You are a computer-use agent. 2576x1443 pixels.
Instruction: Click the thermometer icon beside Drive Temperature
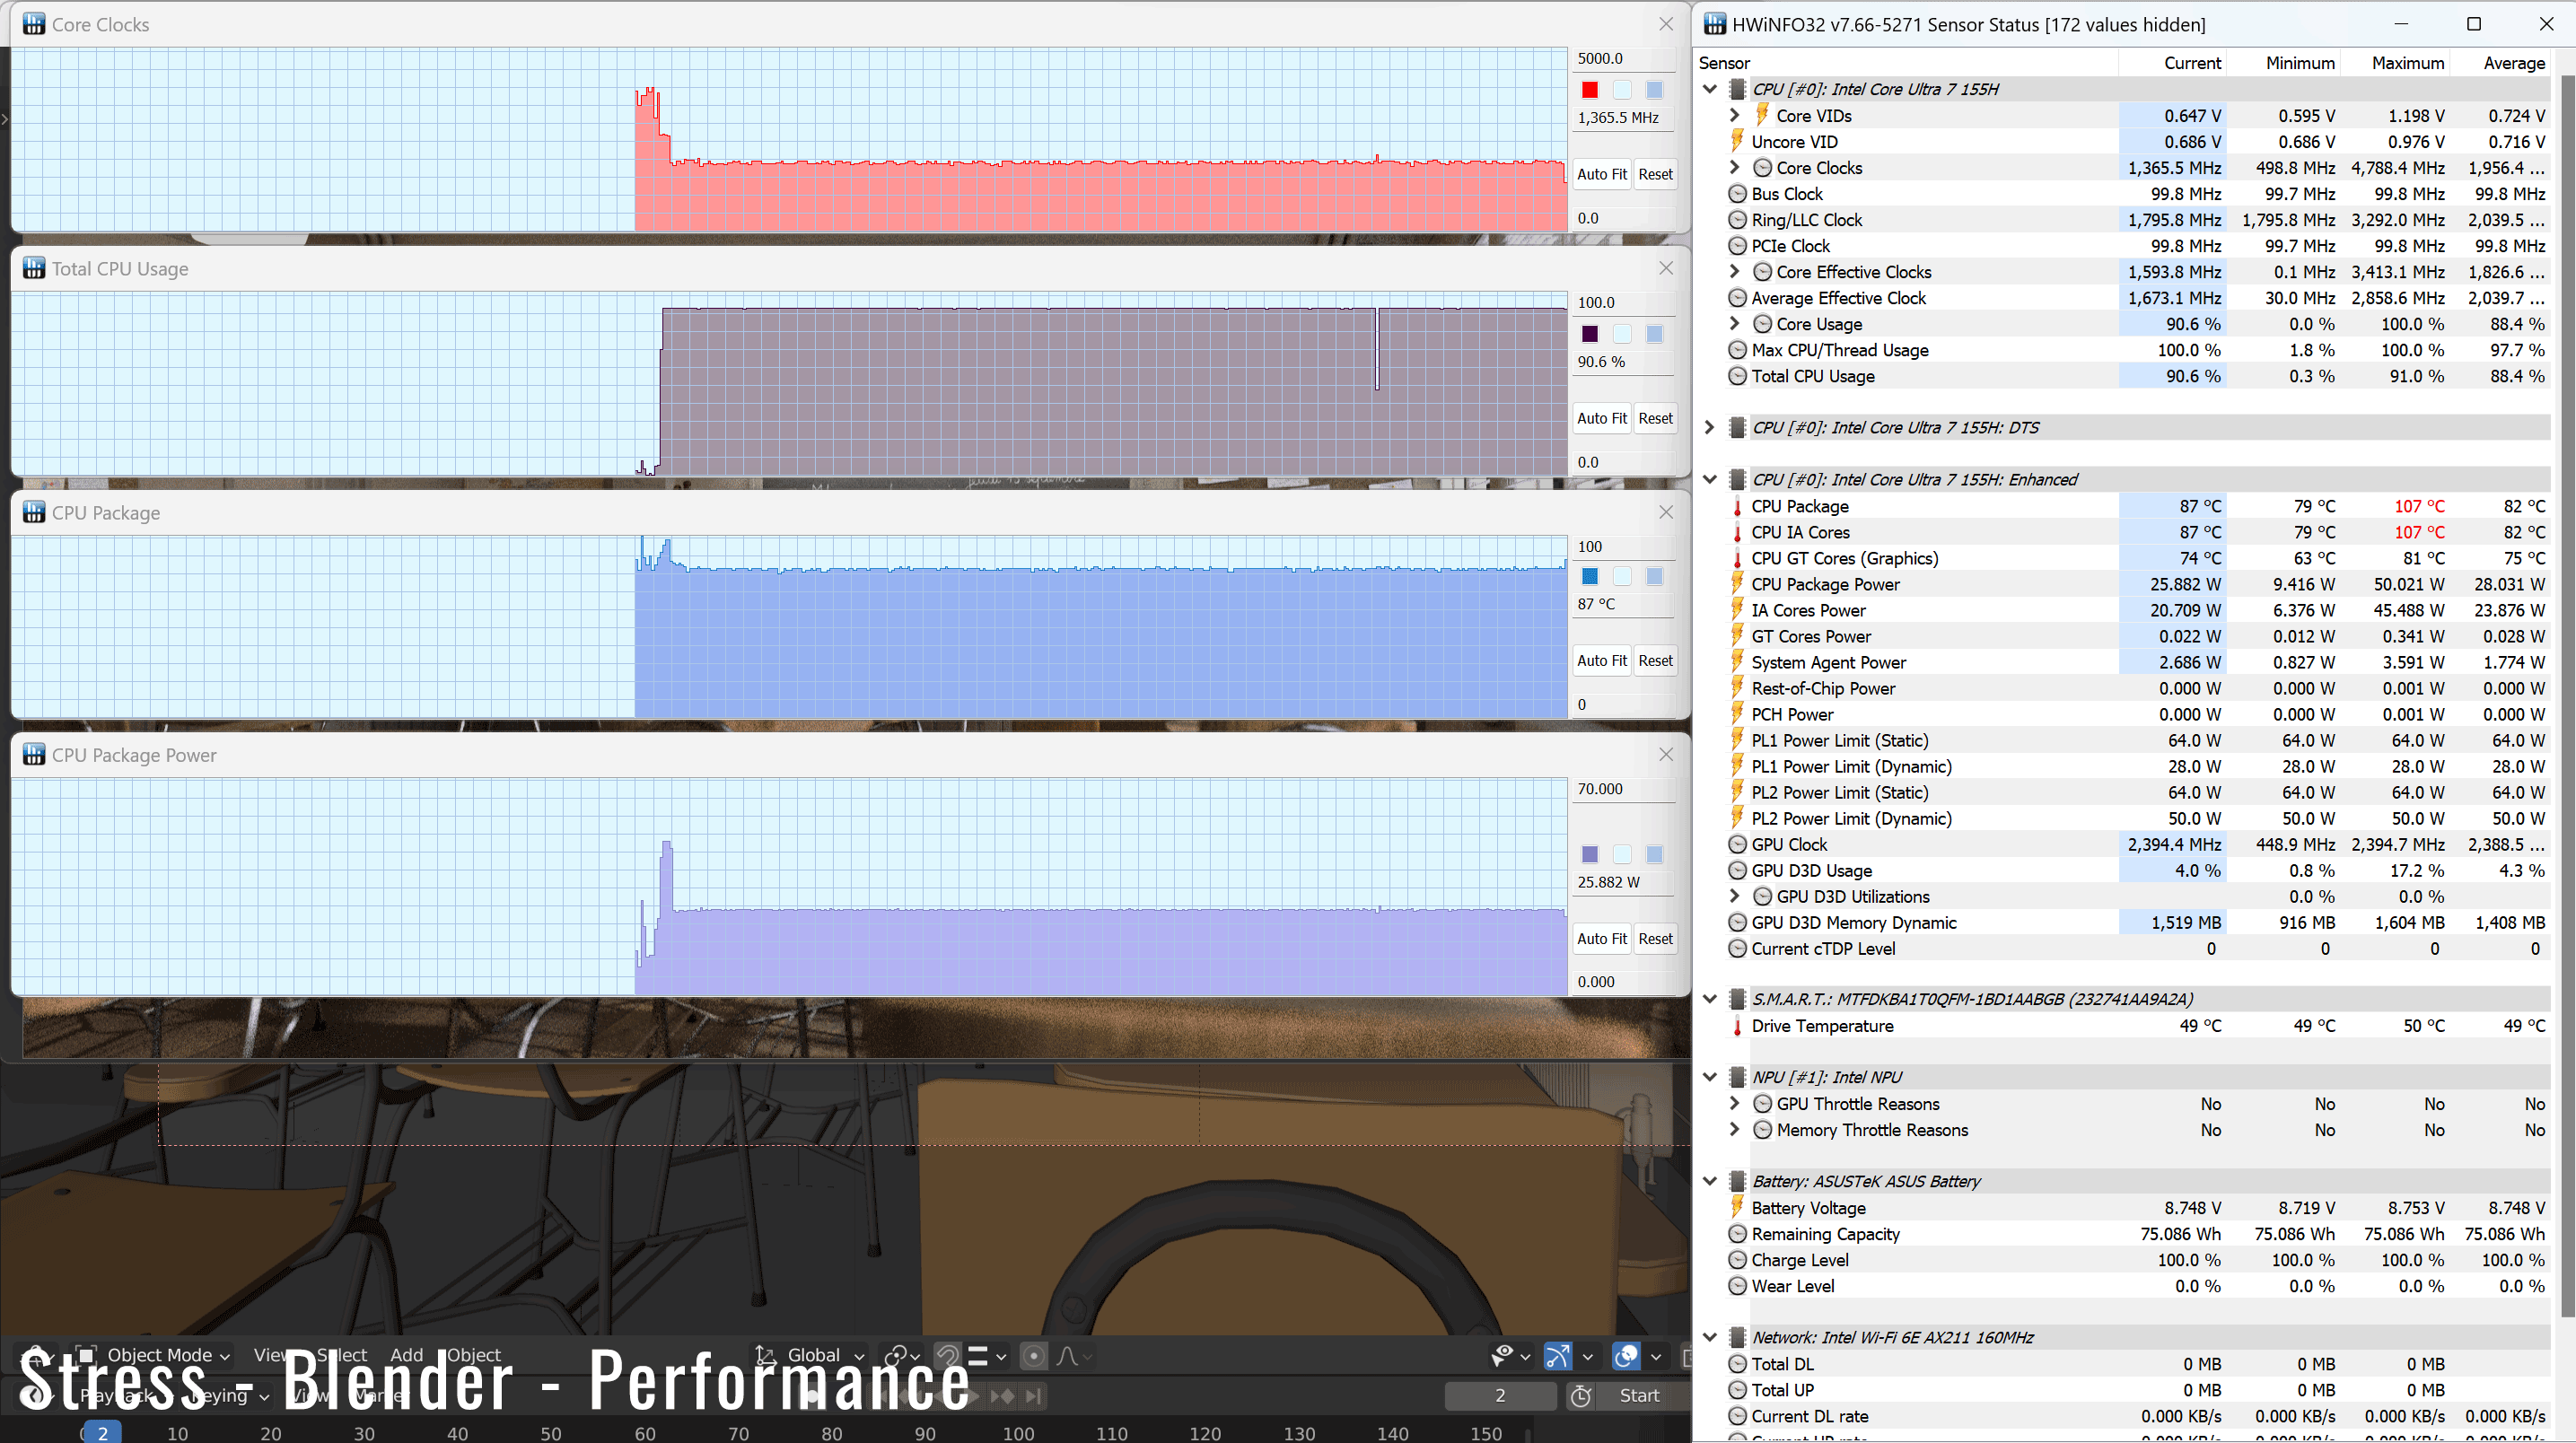pos(1737,1026)
